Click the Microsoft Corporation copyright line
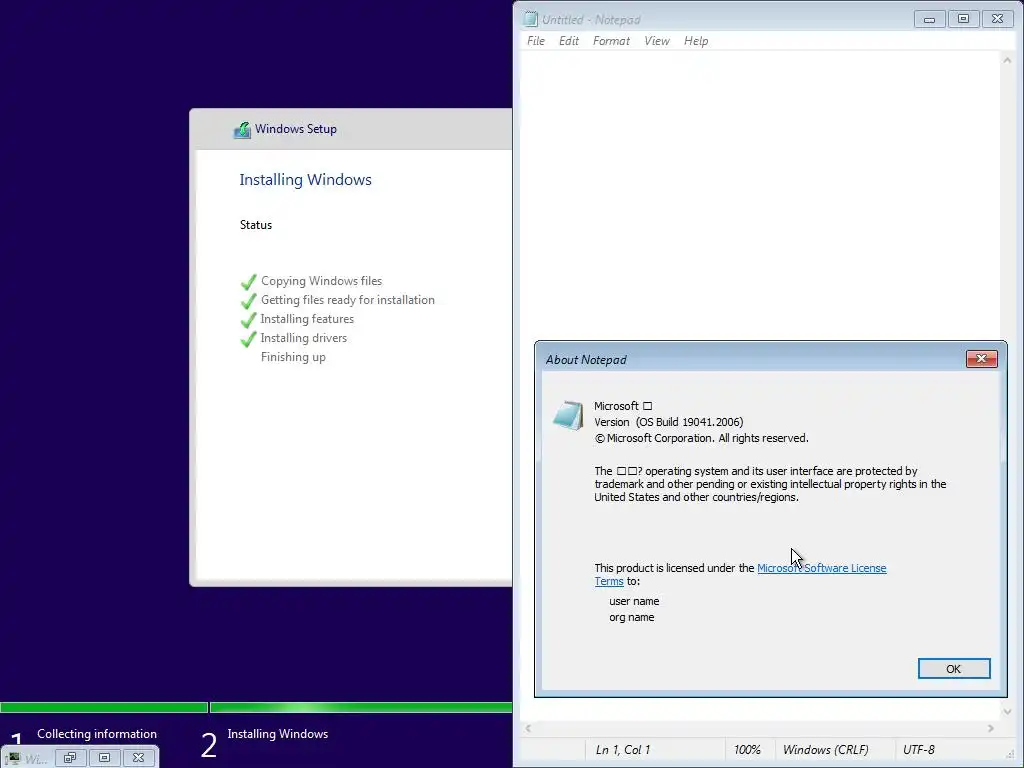1024x768 pixels. (x=701, y=438)
